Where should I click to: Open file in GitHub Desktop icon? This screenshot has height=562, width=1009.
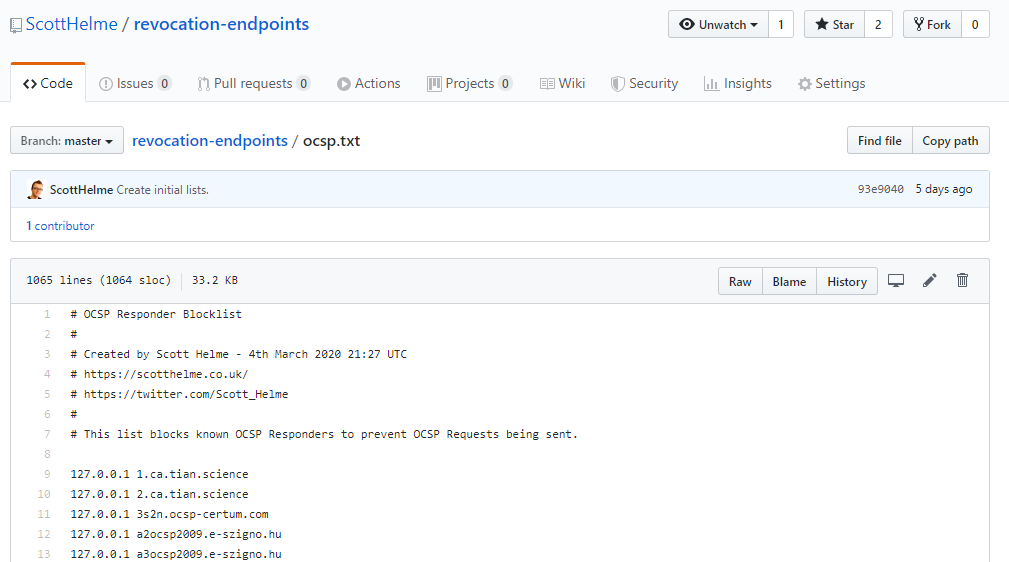pyautogui.click(x=896, y=281)
